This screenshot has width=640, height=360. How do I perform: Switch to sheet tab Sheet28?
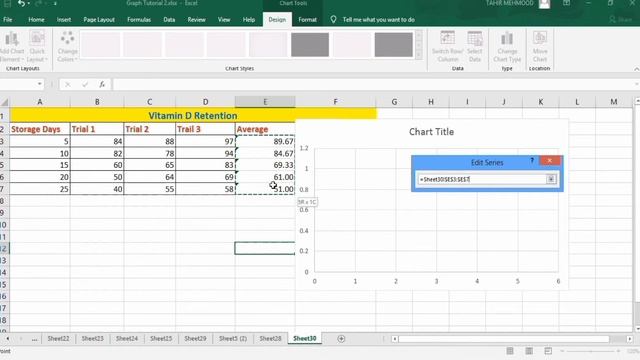pos(270,338)
